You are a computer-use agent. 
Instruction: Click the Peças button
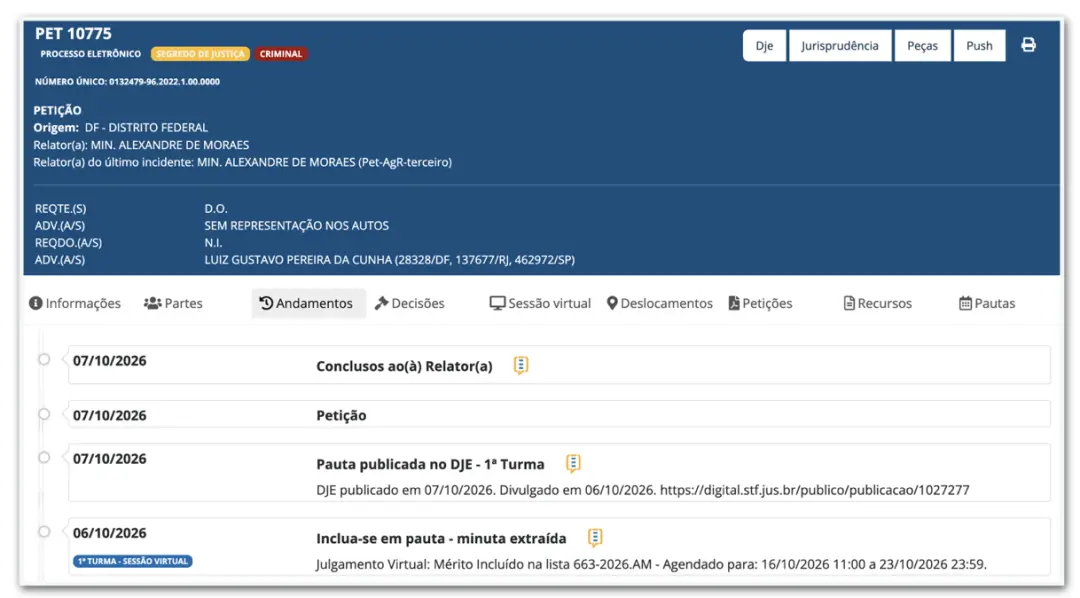tap(922, 45)
